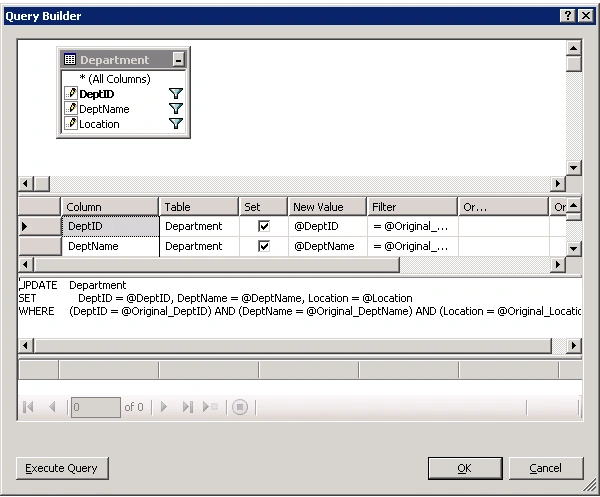Click the Filter cell of the DeptName row
Viewport: 600px width, 497px height.
click(x=412, y=246)
